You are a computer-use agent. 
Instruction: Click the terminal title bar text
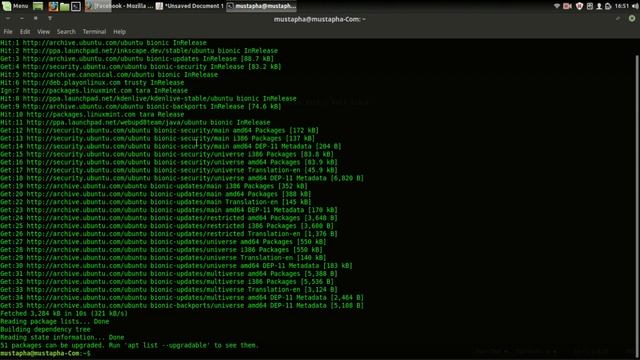320,19
